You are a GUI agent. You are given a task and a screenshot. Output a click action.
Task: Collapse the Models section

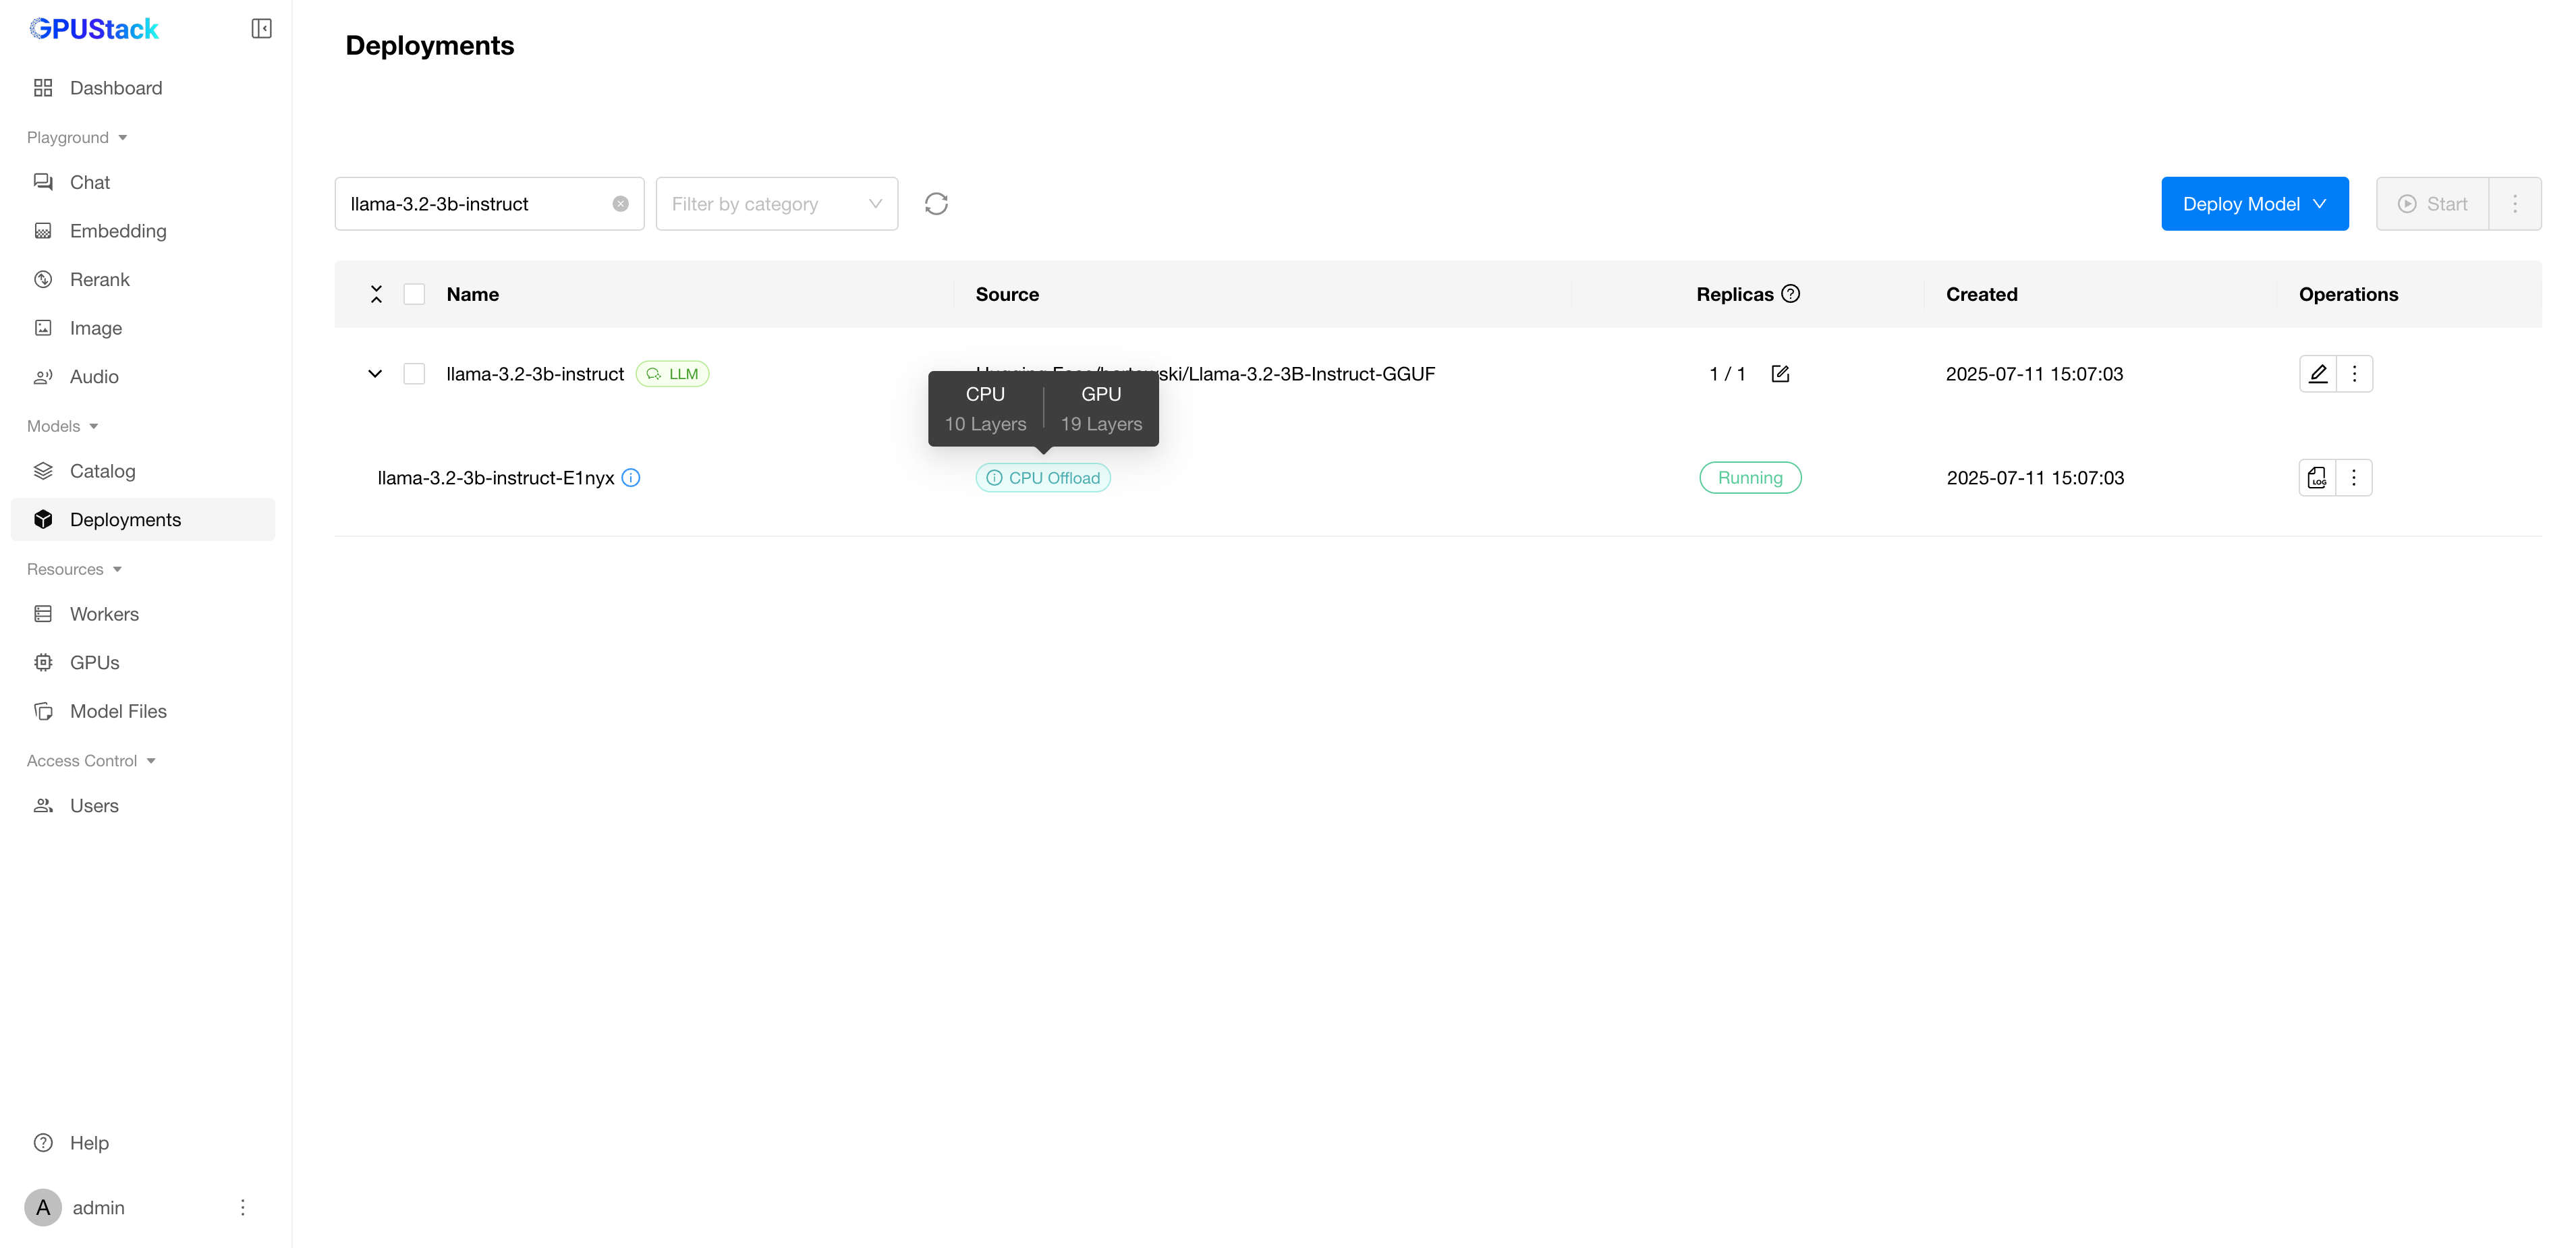coord(63,426)
